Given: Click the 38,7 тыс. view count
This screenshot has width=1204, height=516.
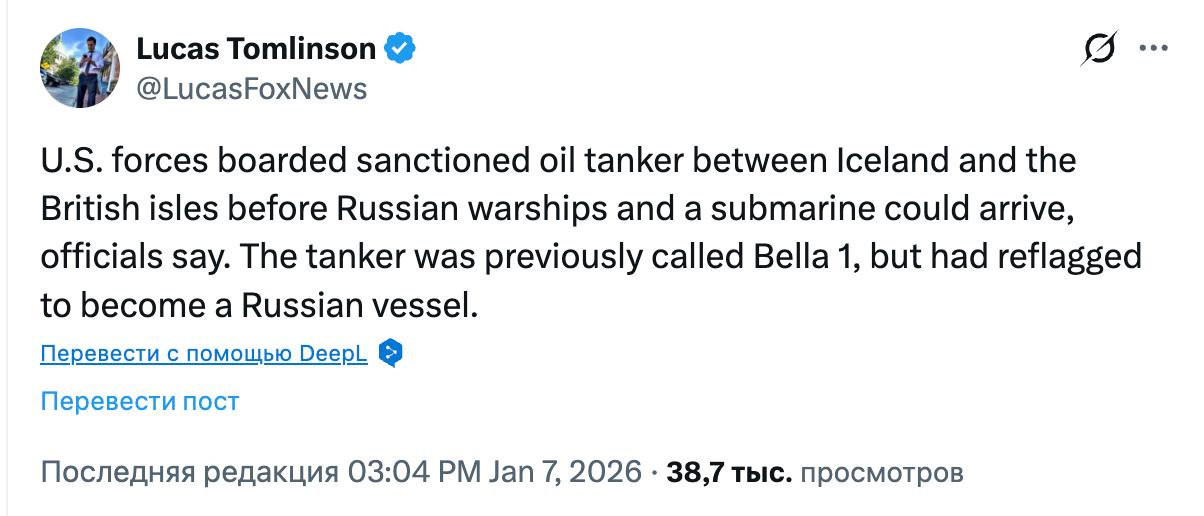Looking at the screenshot, I should coord(730,472).
